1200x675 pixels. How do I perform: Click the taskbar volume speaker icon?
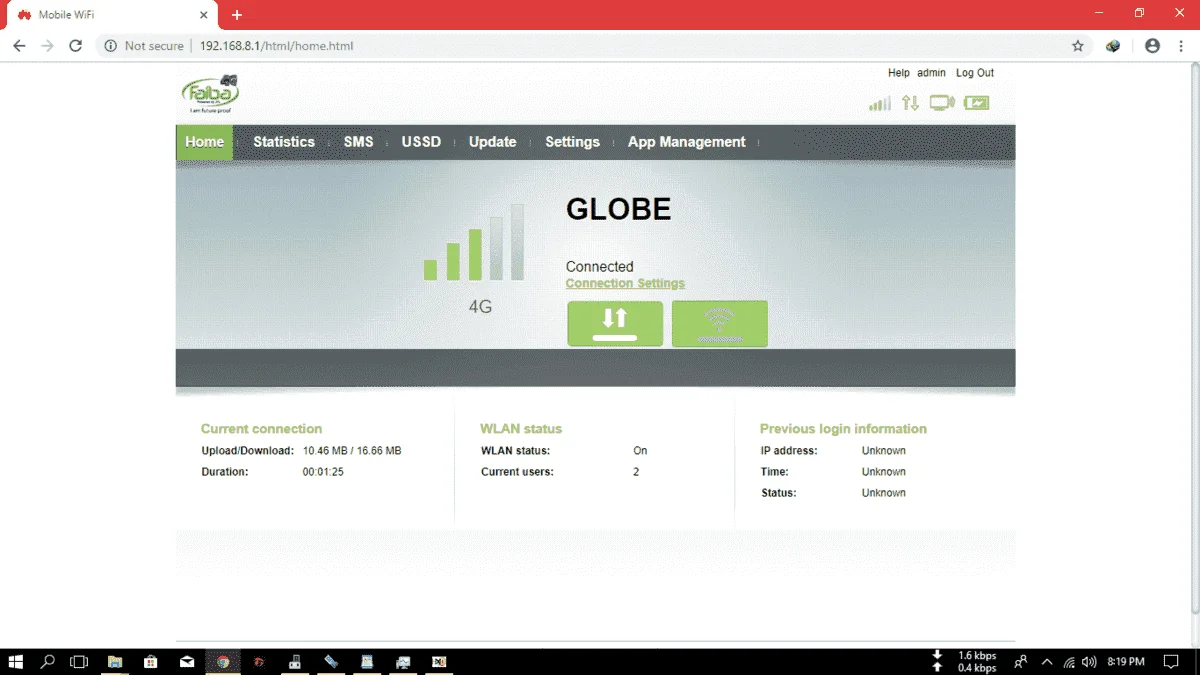1089,661
